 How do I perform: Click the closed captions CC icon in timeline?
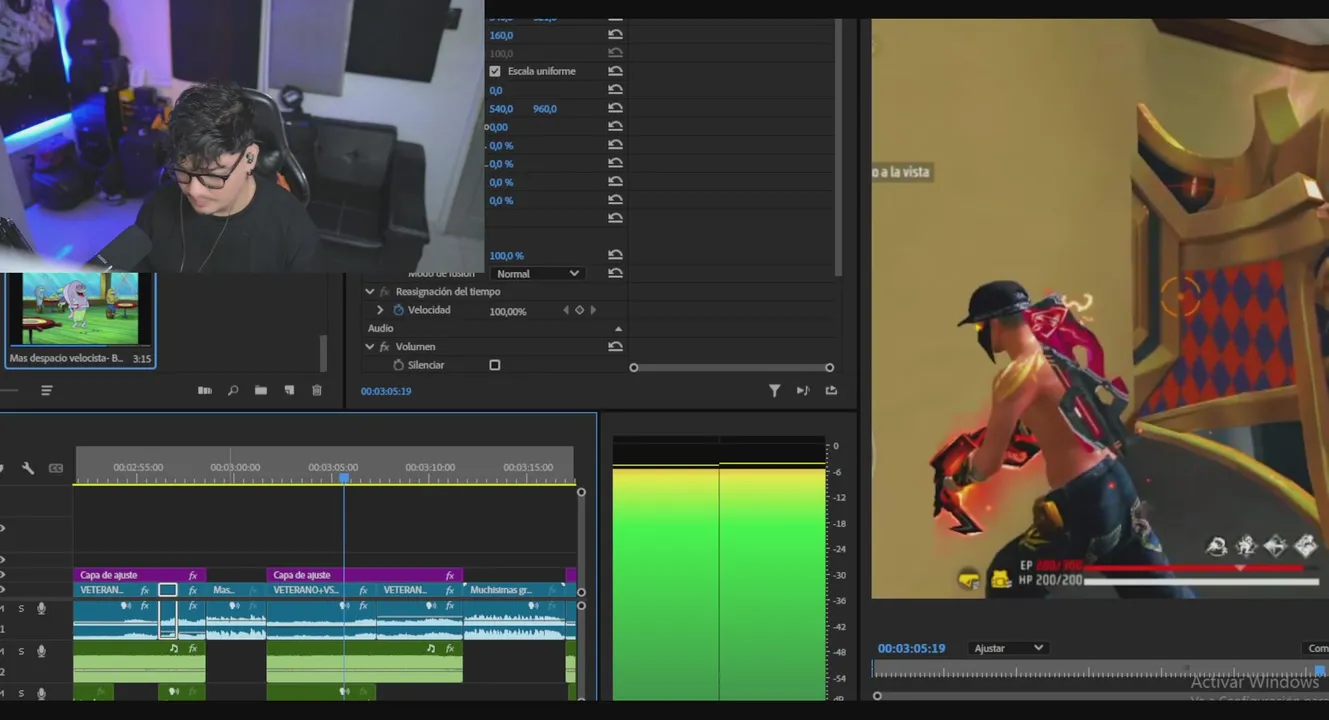56,468
